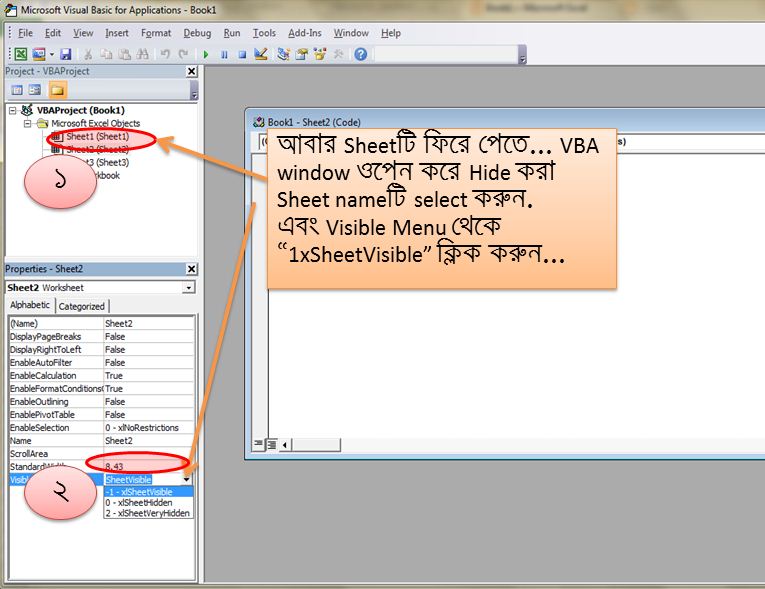Open Sheet2 Worksheet object dropdown
This screenshot has width=765, height=589.
(x=189, y=288)
